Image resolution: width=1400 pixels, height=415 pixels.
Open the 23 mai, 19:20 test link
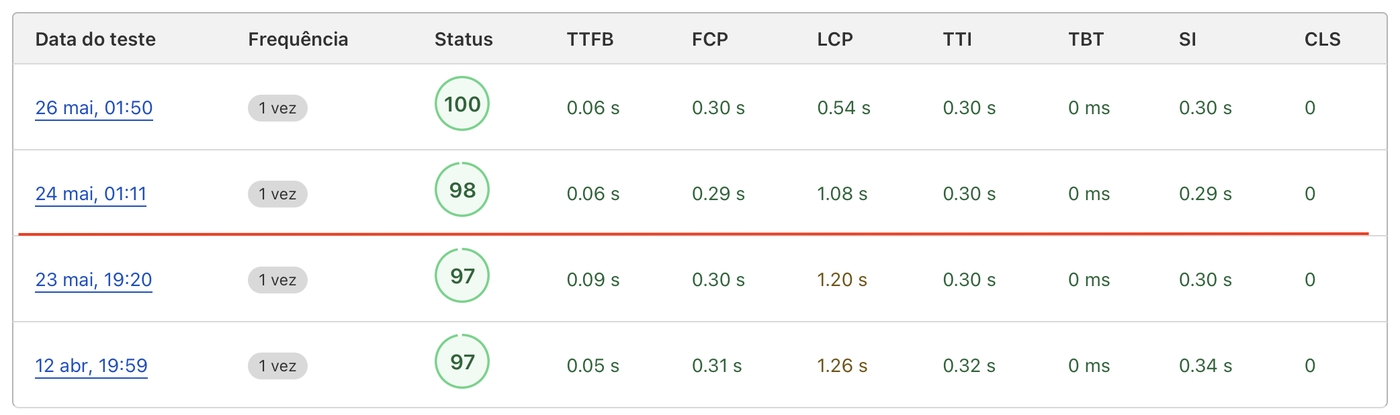(x=94, y=280)
